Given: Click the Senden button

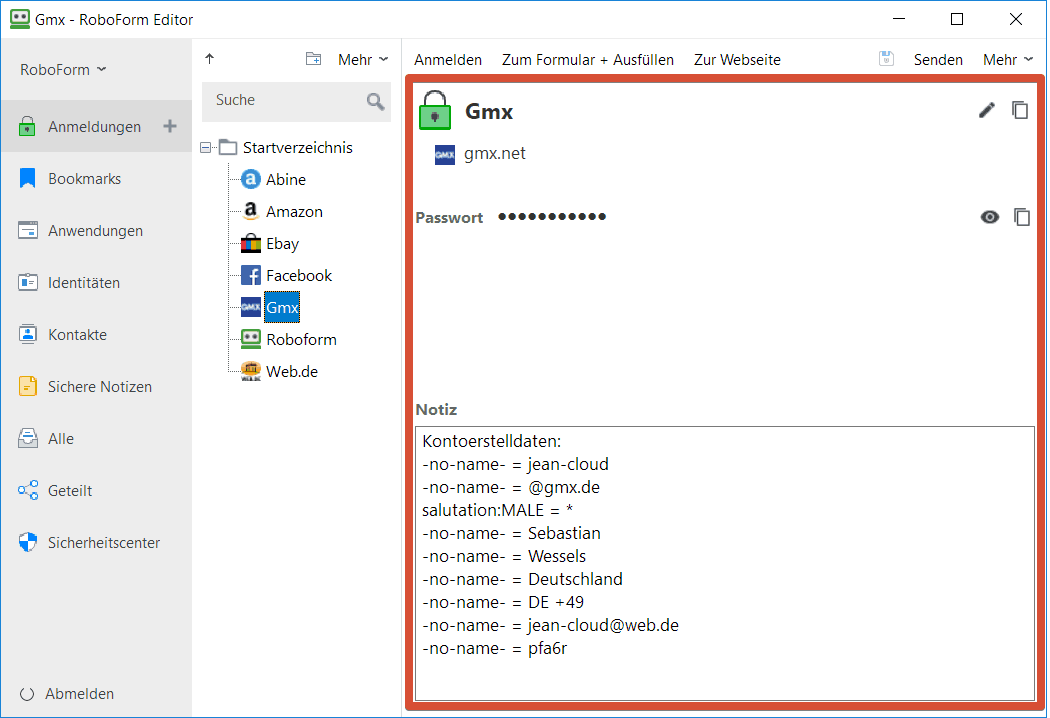Looking at the screenshot, I should [938, 60].
